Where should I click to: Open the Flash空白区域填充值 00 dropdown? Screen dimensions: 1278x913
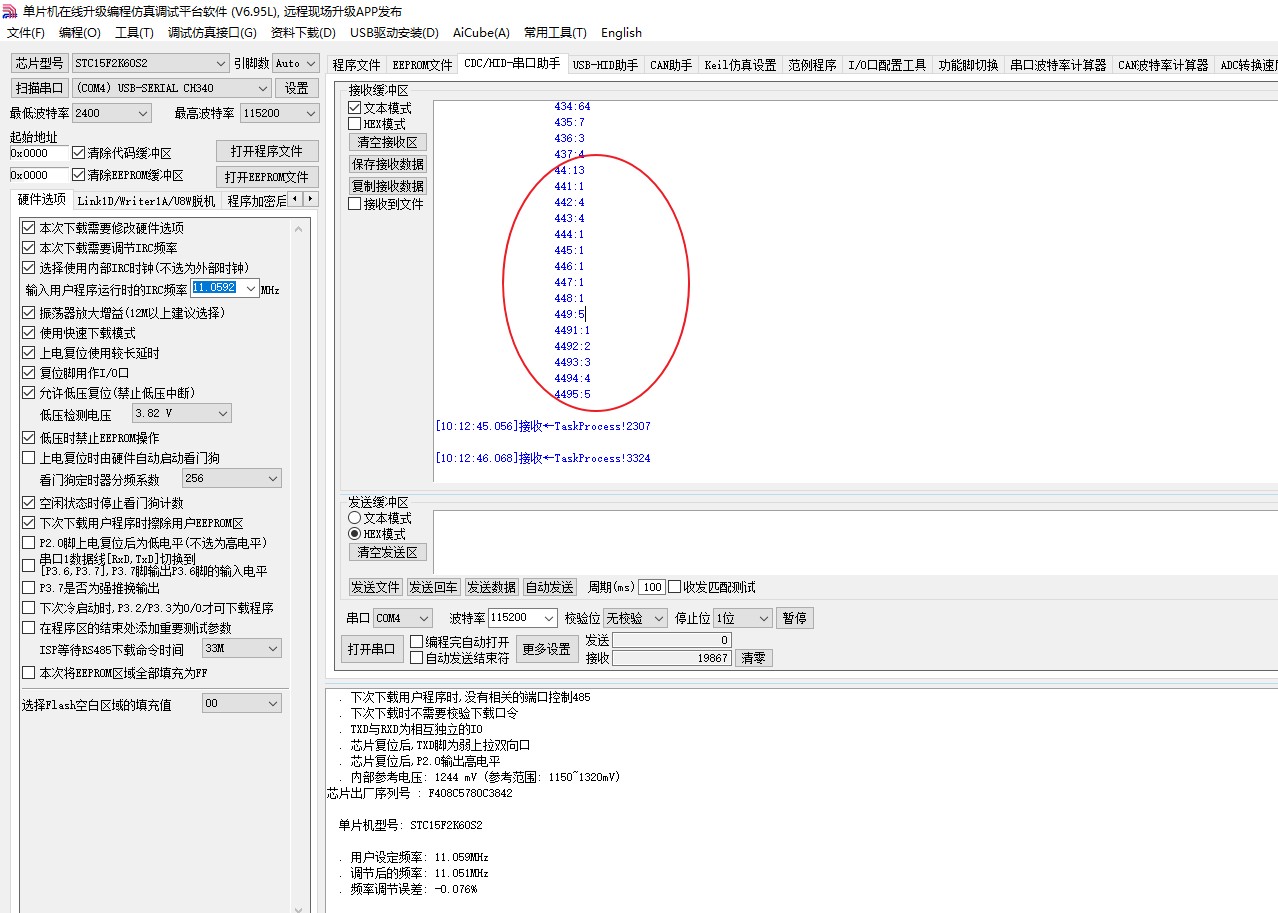tap(272, 704)
